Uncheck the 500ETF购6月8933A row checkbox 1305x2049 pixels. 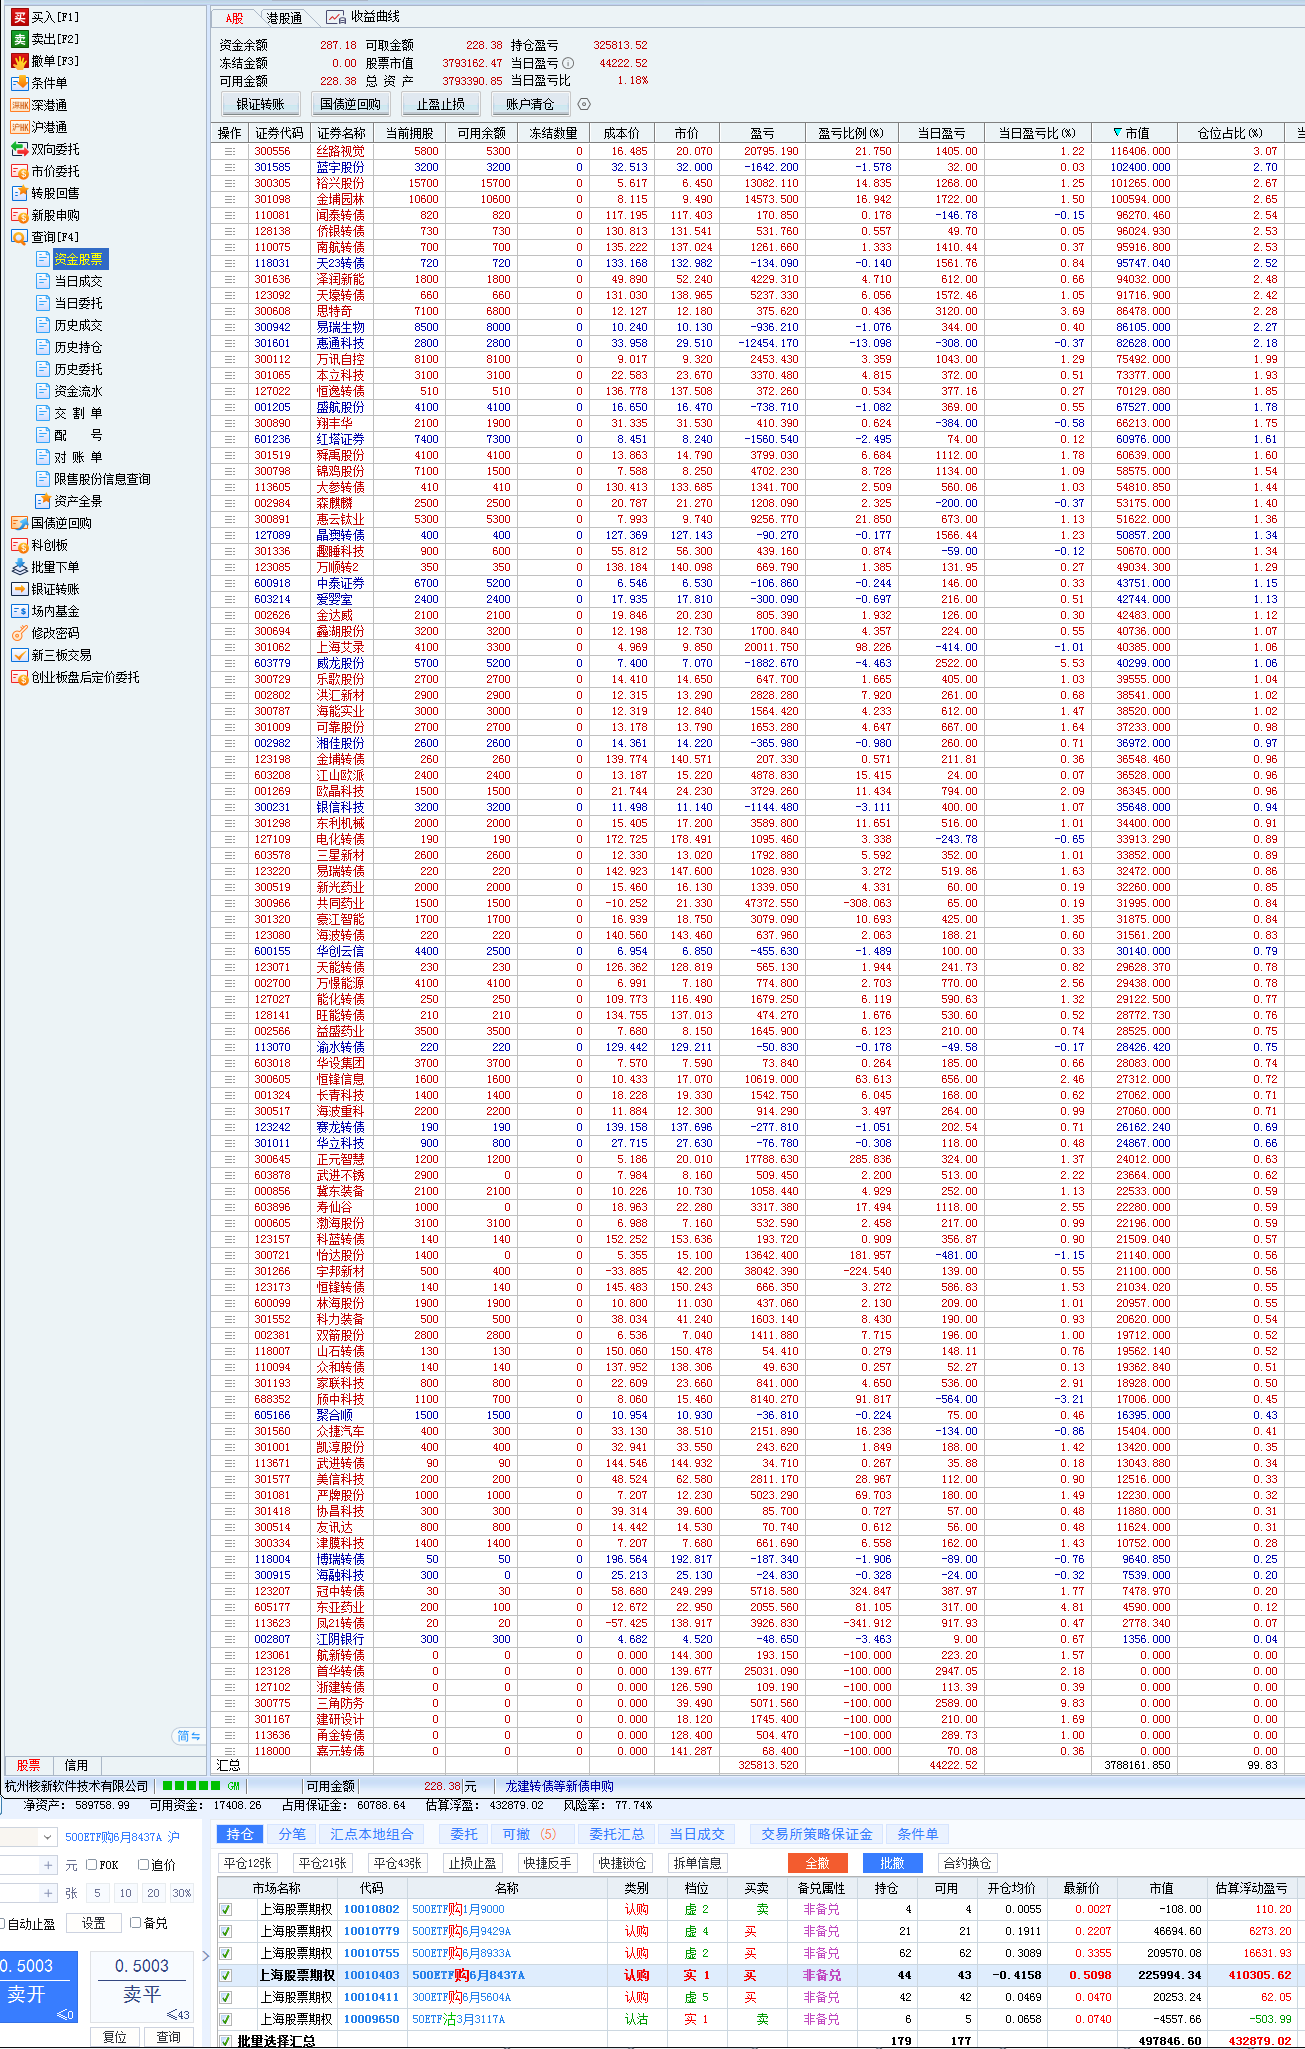[x=226, y=1953]
